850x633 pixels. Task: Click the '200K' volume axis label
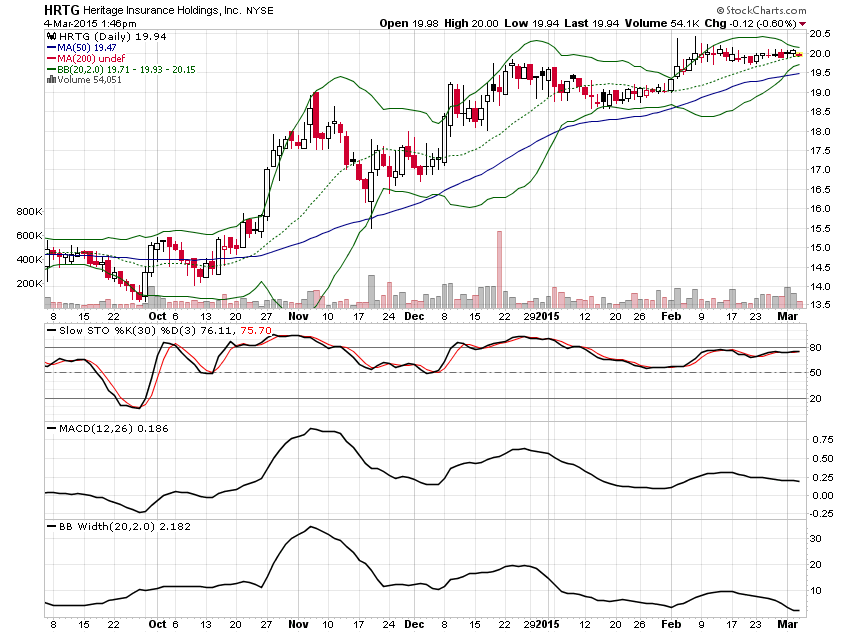click(29, 283)
